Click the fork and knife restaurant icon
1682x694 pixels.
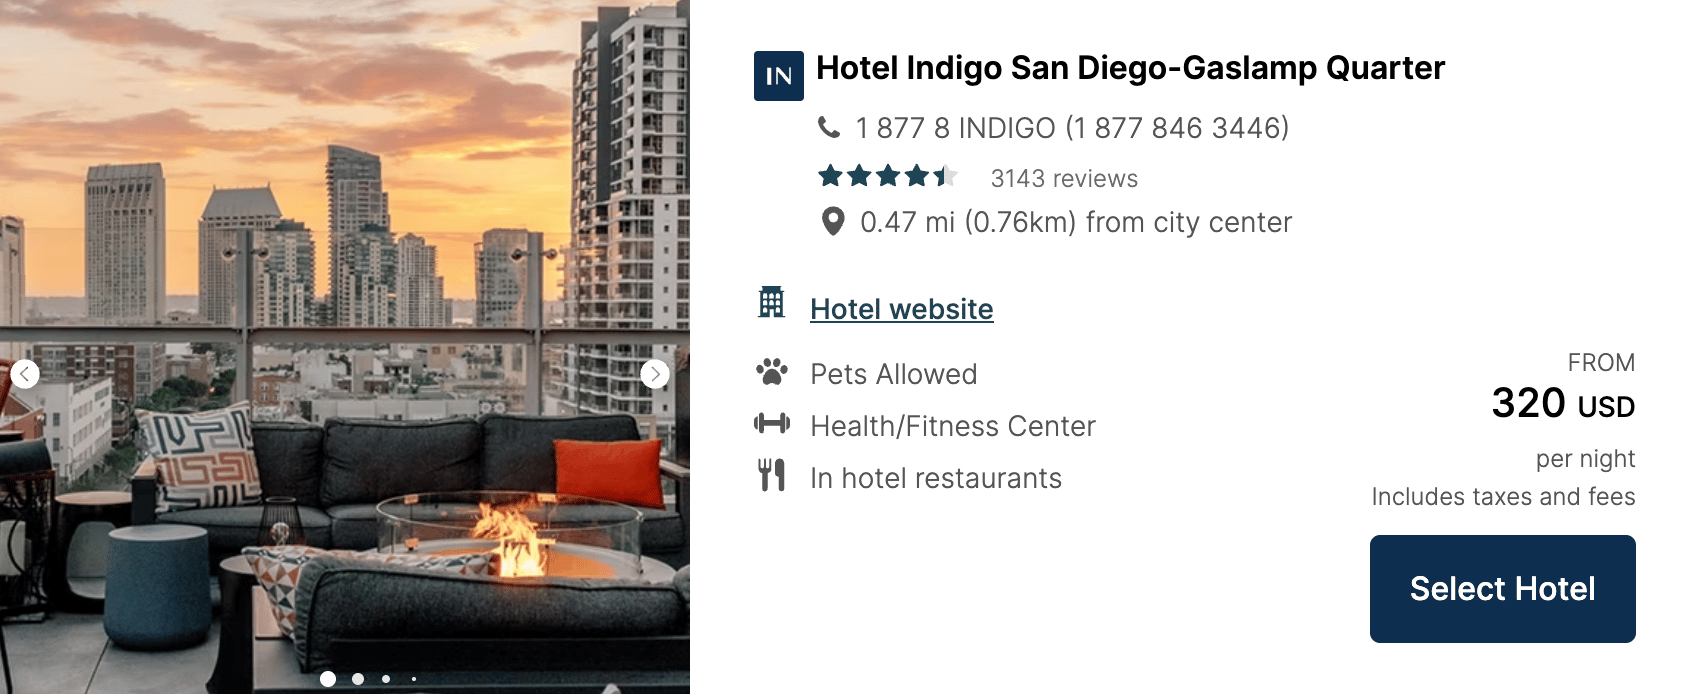point(771,475)
